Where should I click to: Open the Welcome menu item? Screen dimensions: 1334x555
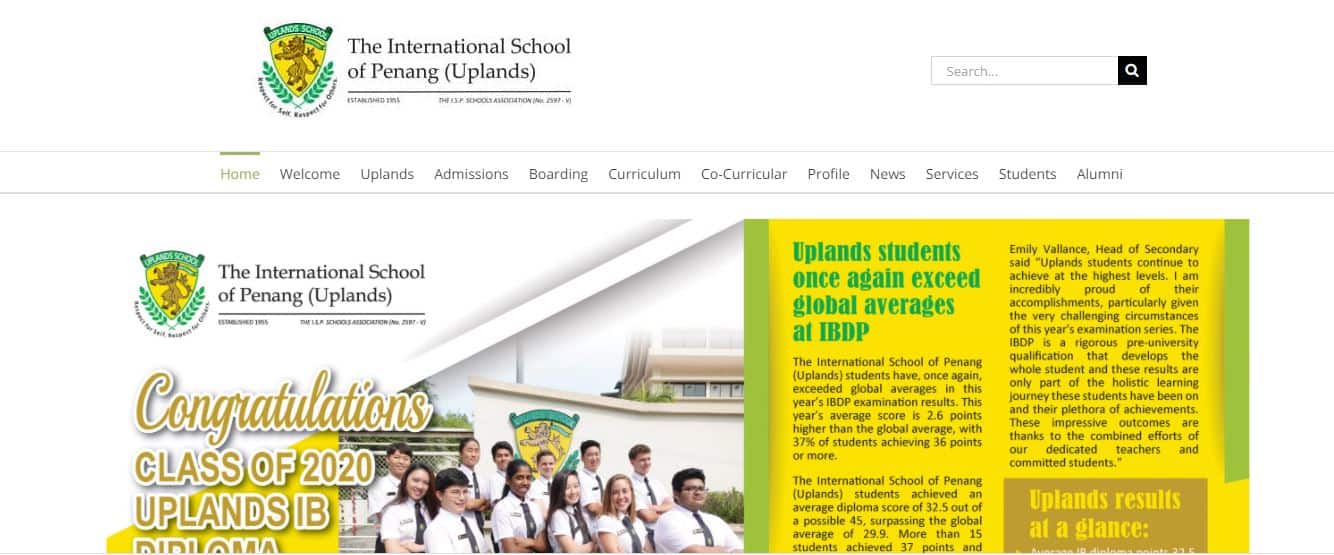pyautogui.click(x=310, y=174)
